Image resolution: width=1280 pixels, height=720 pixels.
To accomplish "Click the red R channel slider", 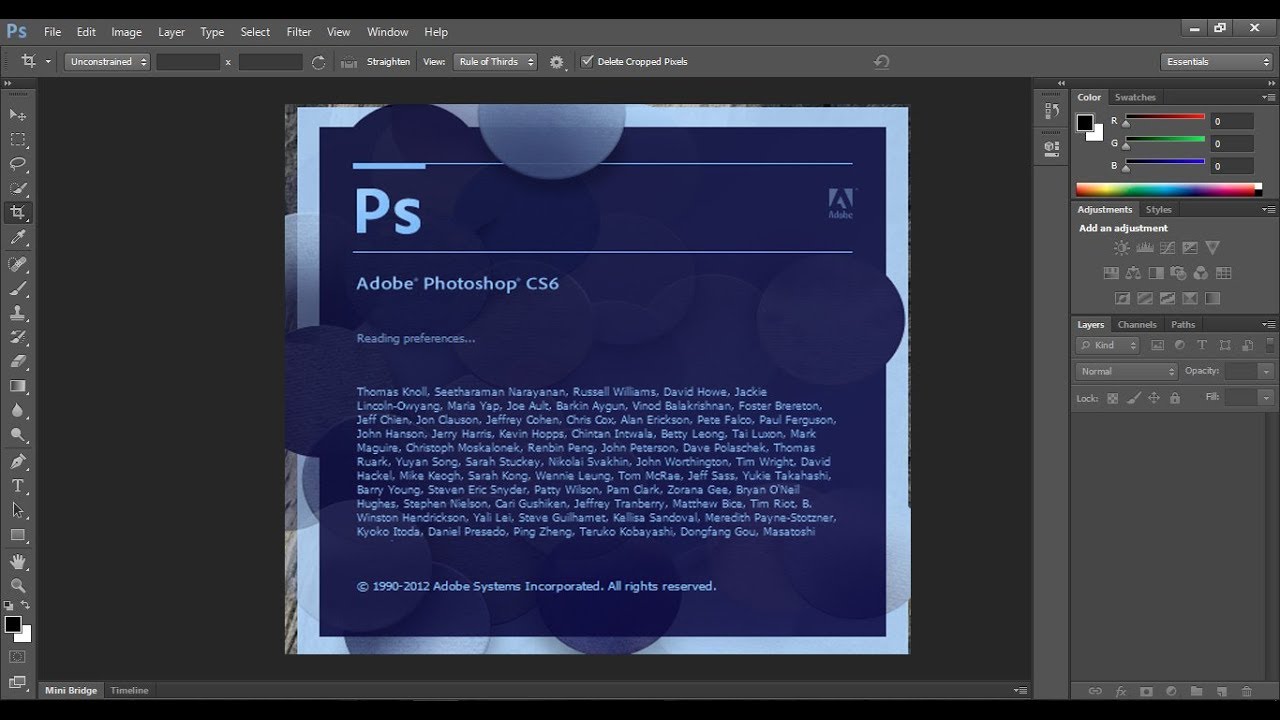I will pyautogui.click(x=1165, y=119).
